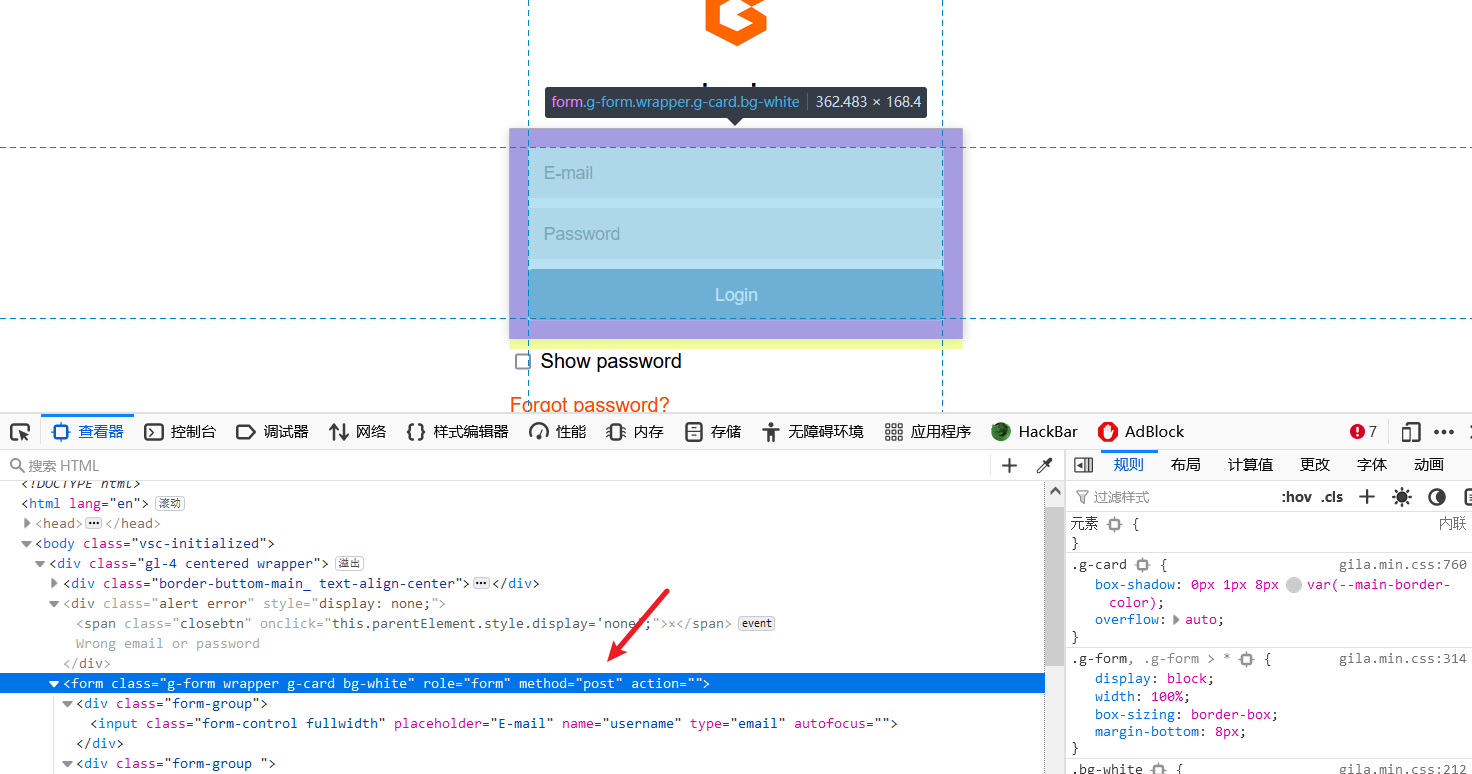
Task: Collapse the selected form g-form node
Action: pyautogui.click(x=55, y=684)
